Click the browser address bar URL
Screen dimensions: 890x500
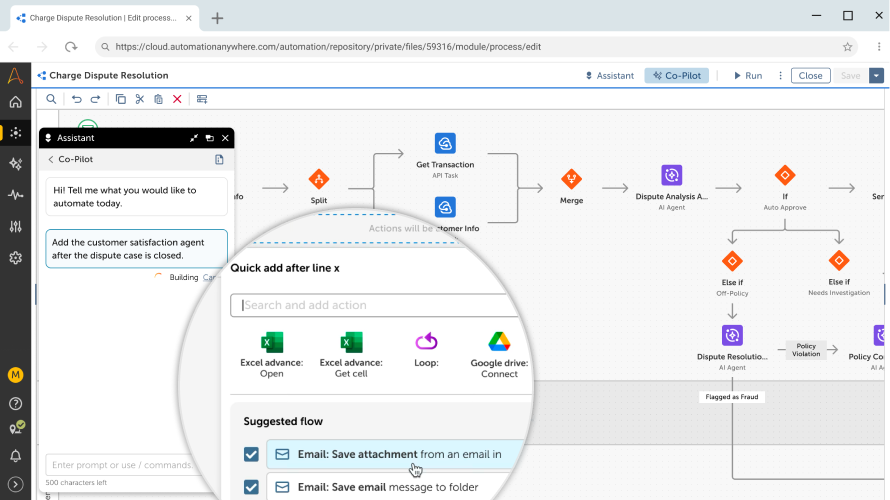(328, 47)
